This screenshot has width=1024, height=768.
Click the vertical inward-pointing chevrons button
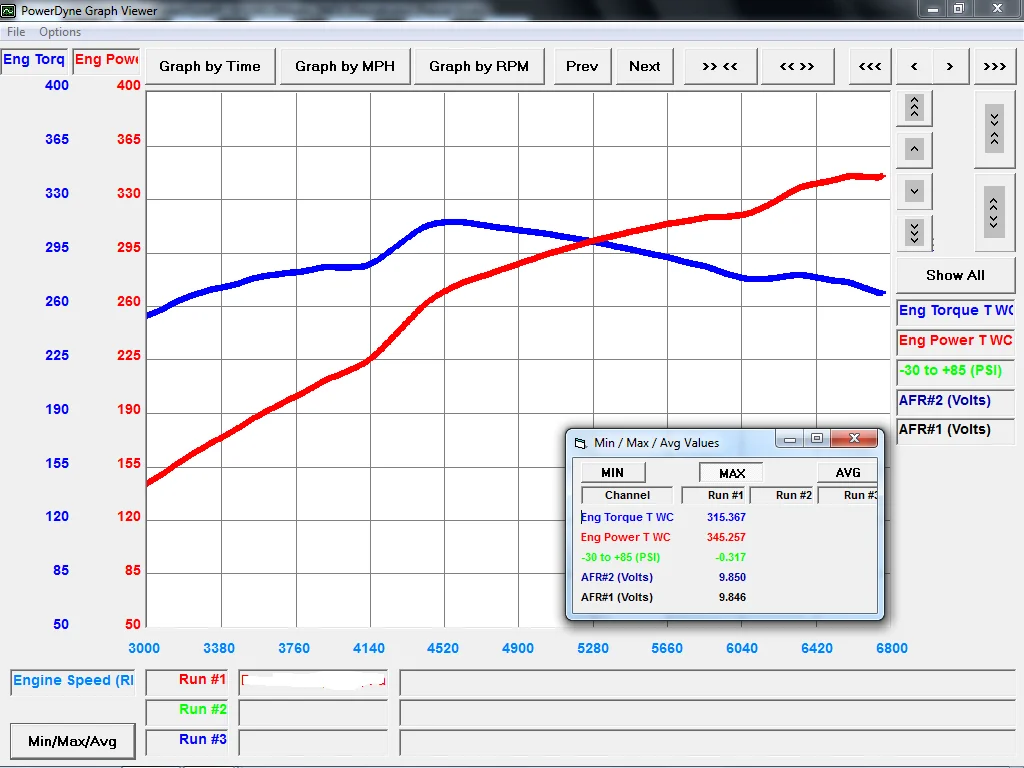coord(994,129)
